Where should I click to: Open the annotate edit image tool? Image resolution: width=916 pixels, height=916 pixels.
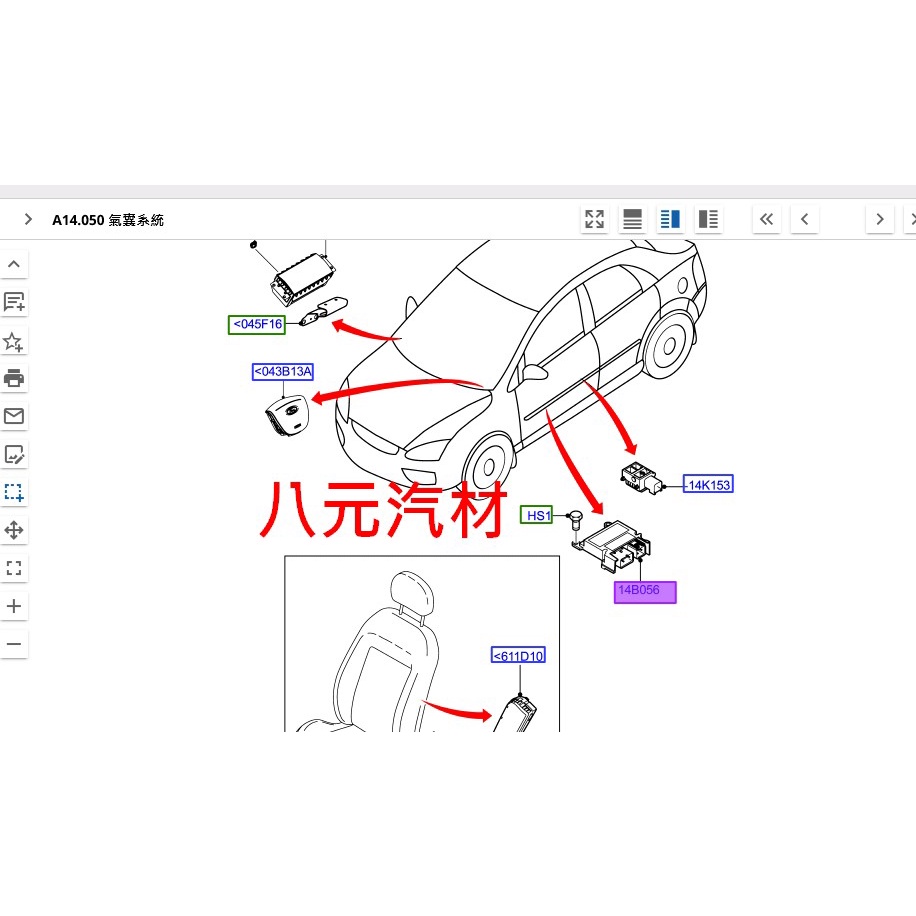coord(14,454)
